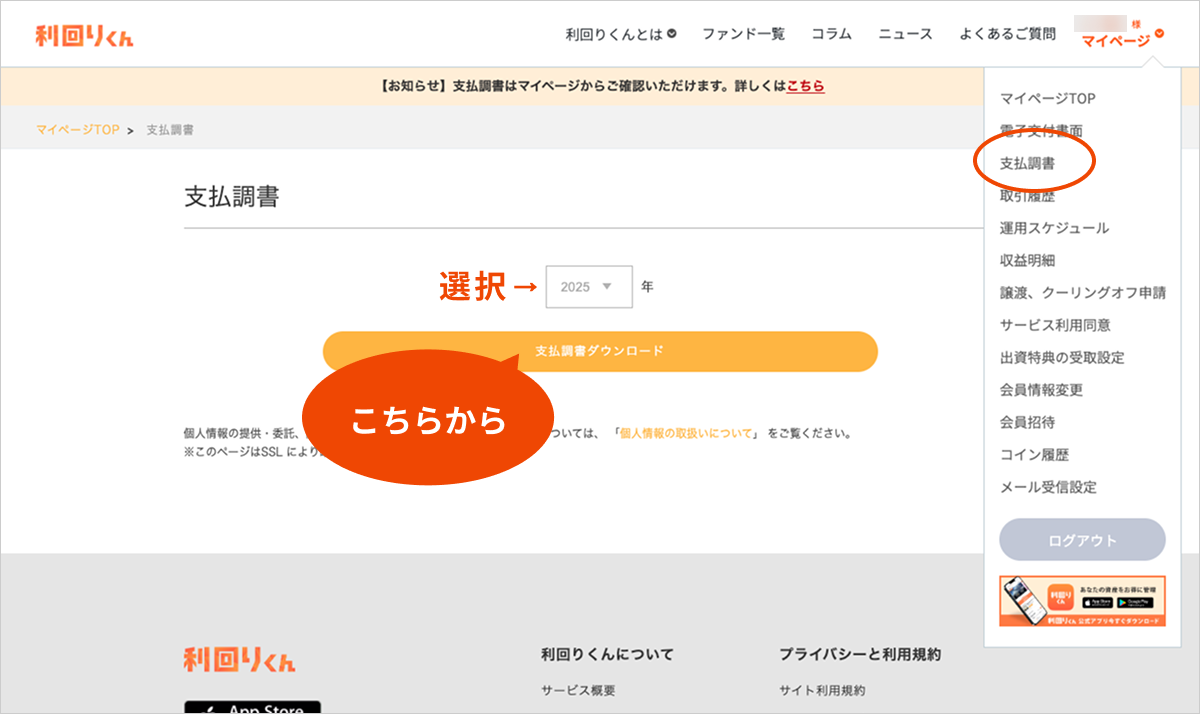Image resolution: width=1200 pixels, height=714 pixels.
Task: Choose 会員情報変更 in the menu
Action: (x=1041, y=390)
